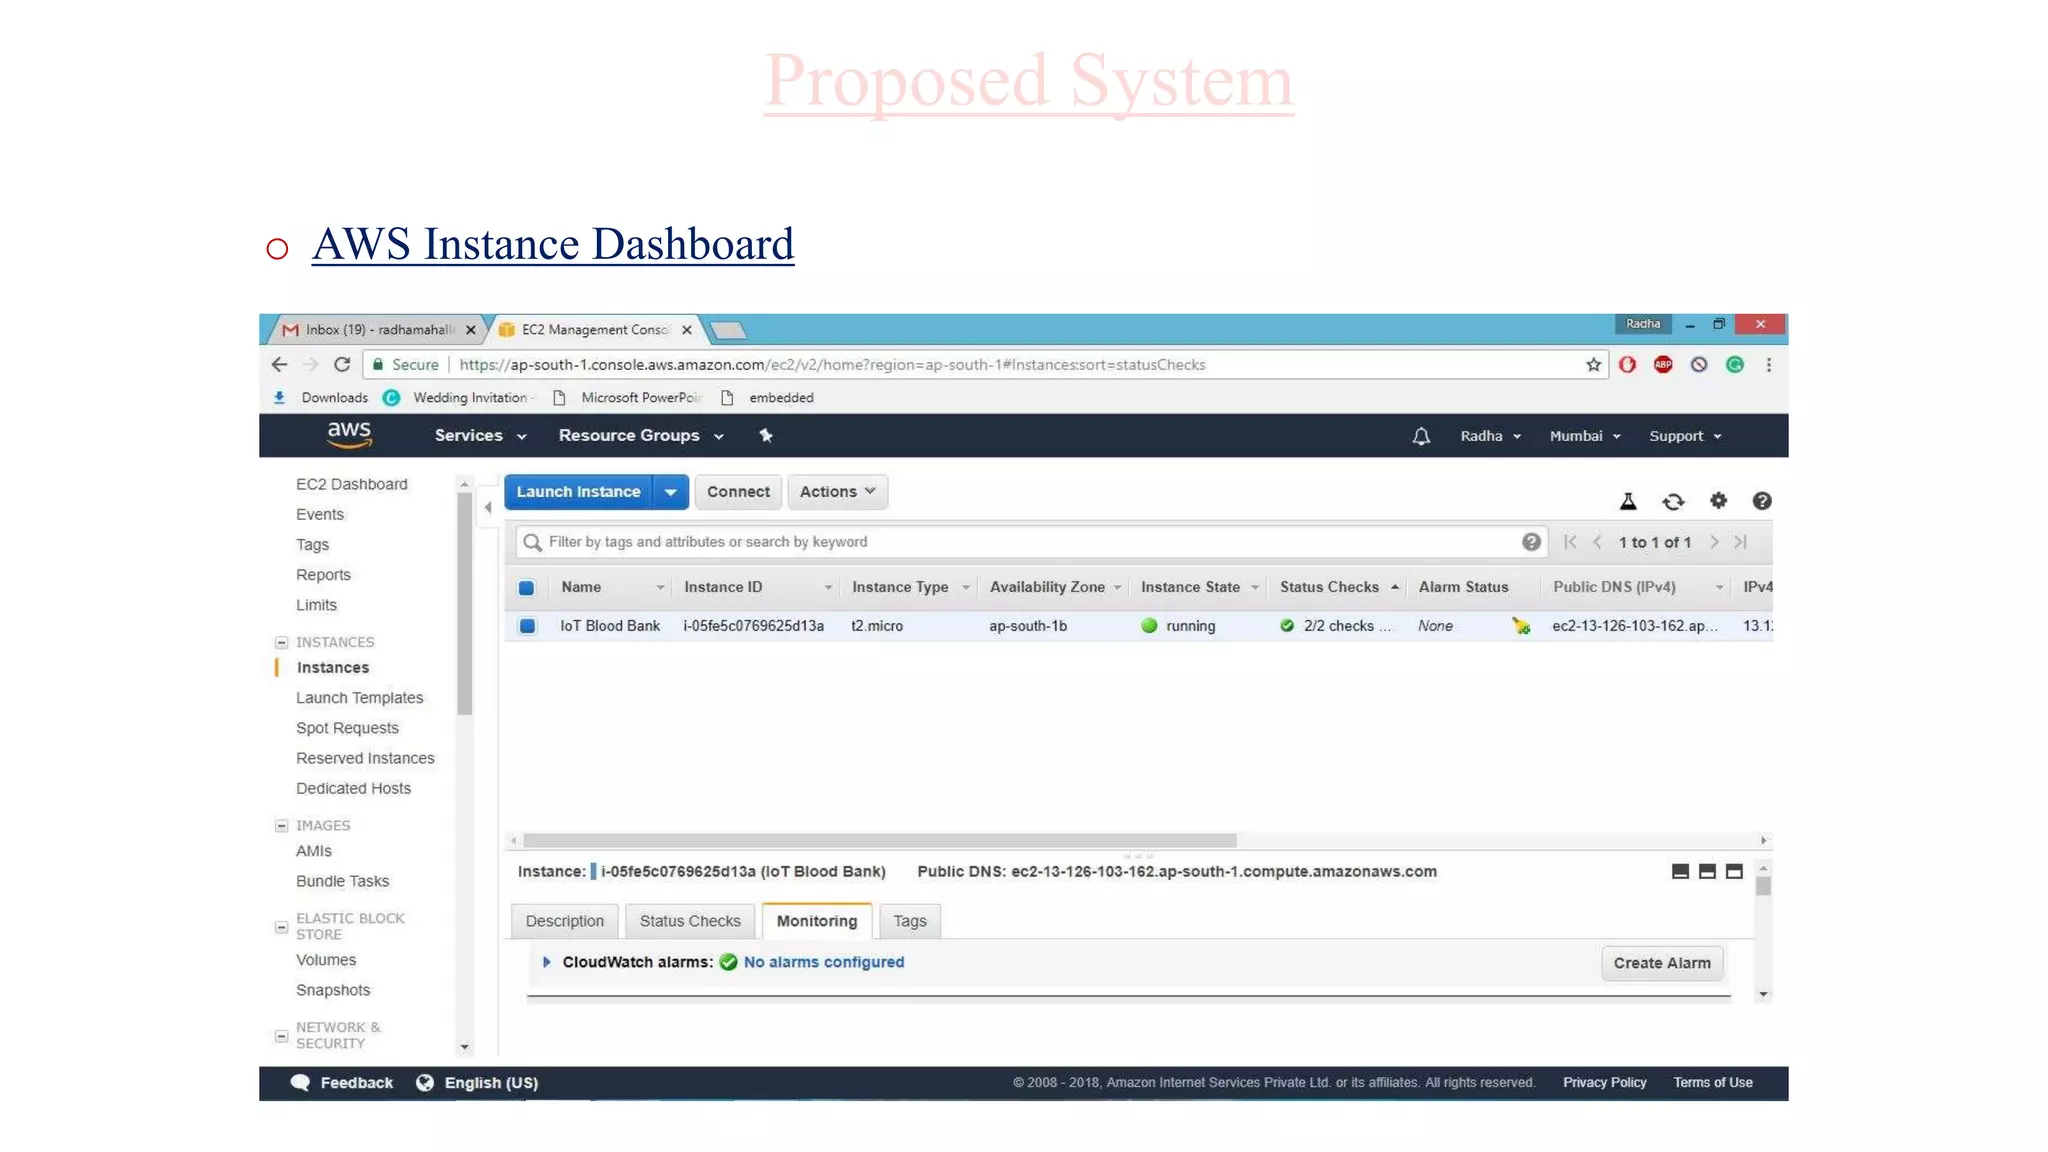Screen dimensions: 2048x1152
Task: Open the Services menu
Action: tap(480, 436)
